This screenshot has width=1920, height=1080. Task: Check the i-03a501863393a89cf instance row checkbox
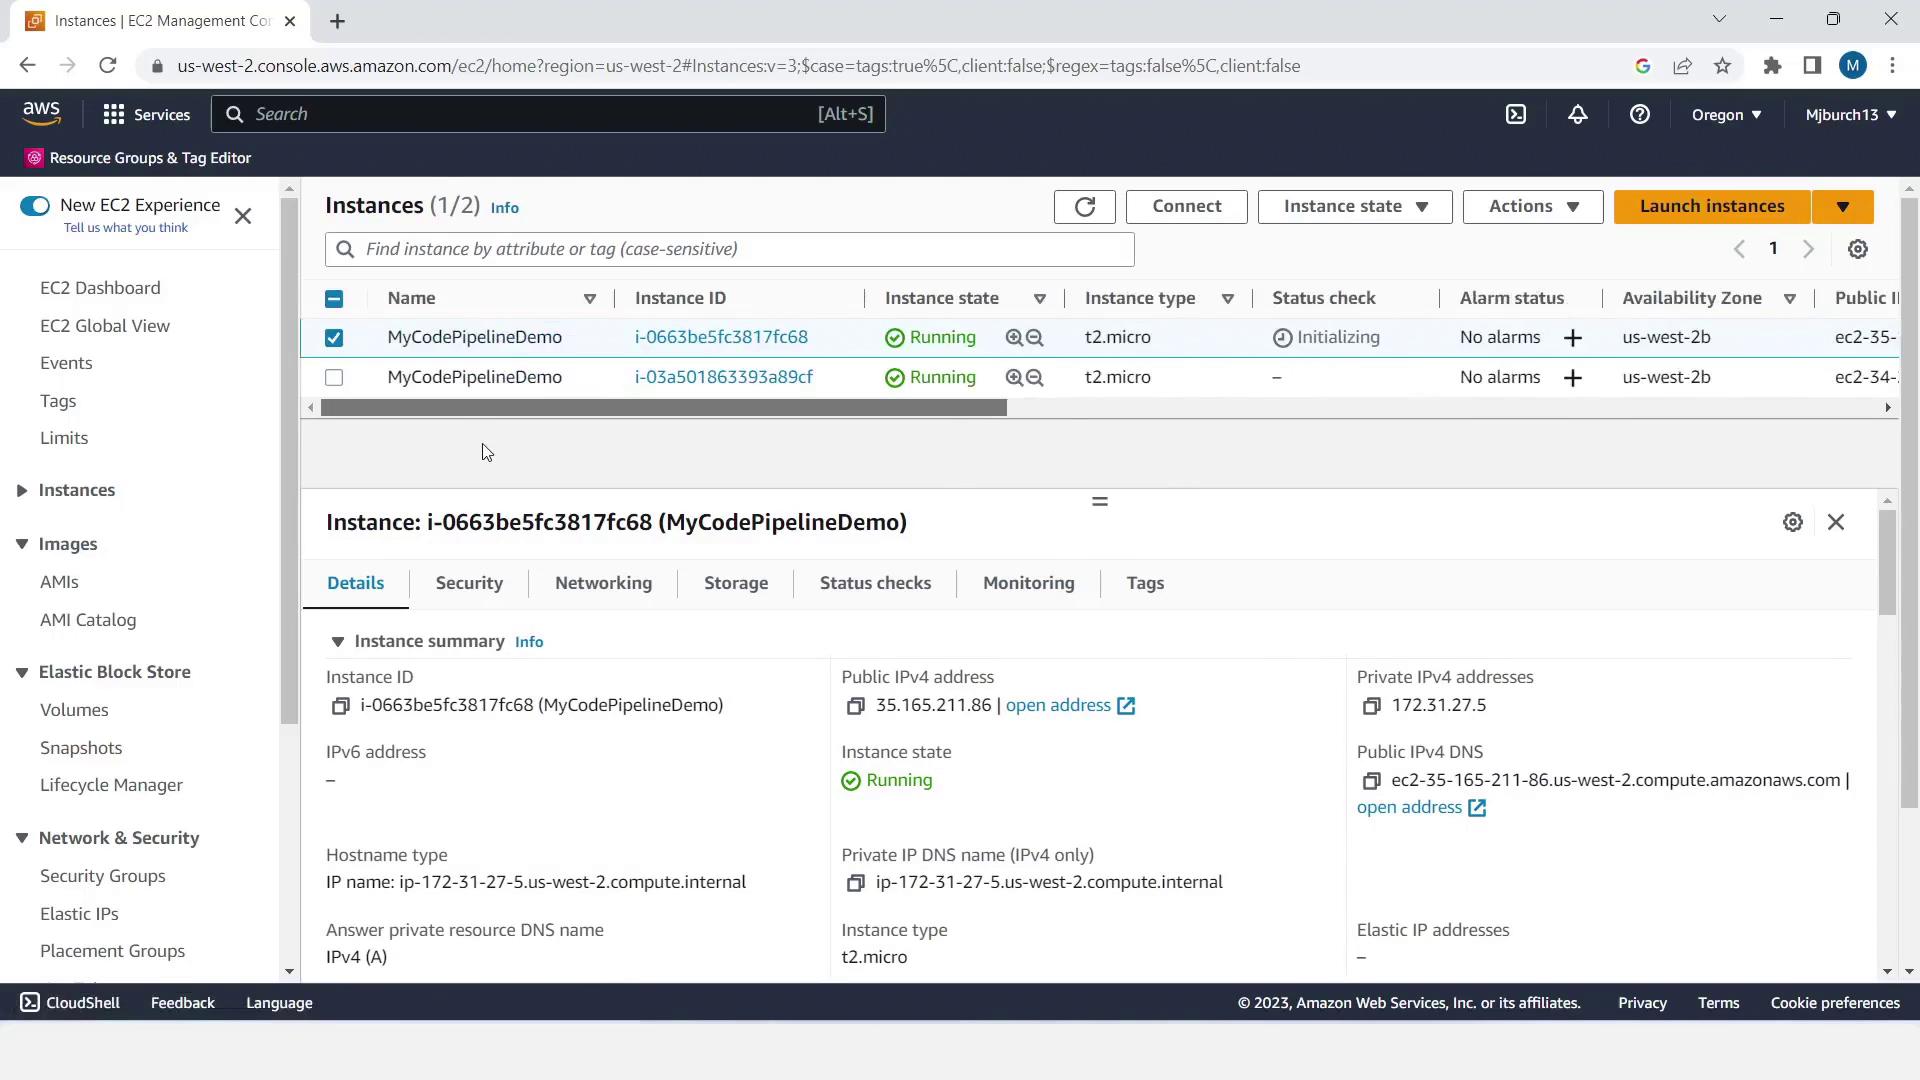334,378
